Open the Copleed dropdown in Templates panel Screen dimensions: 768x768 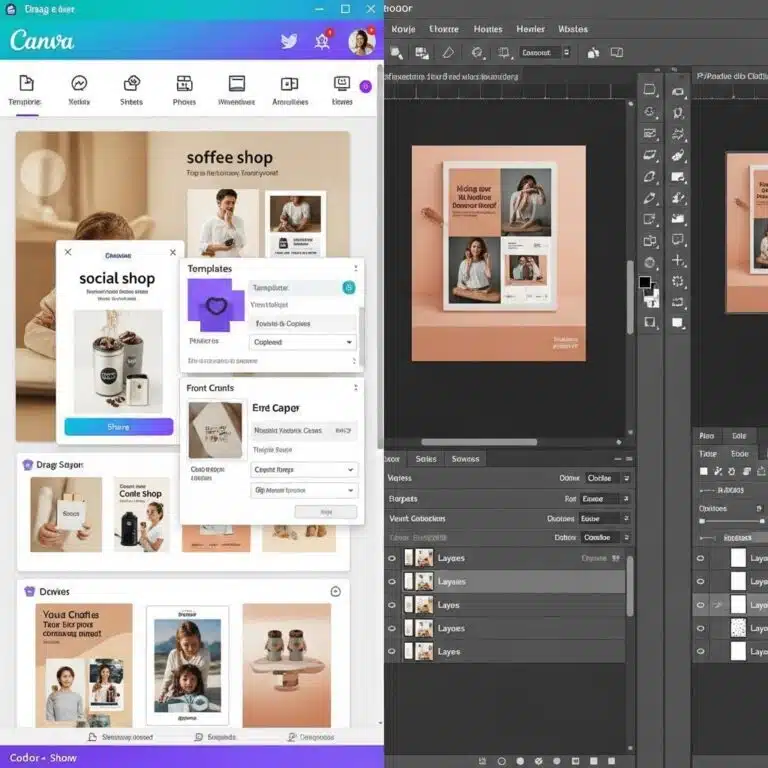coord(303,342)
